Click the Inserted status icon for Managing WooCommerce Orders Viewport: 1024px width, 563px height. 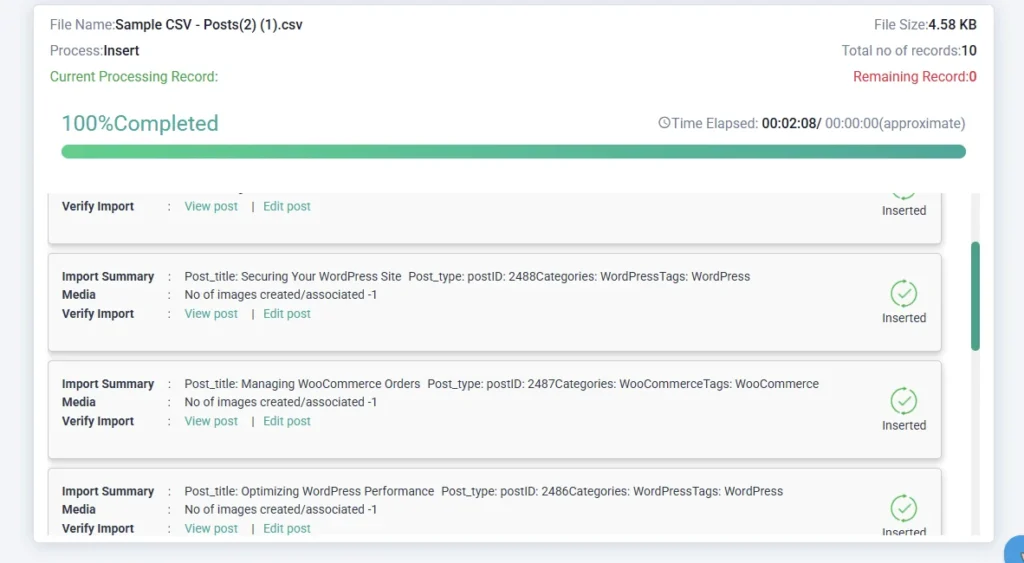coord(904,401)
